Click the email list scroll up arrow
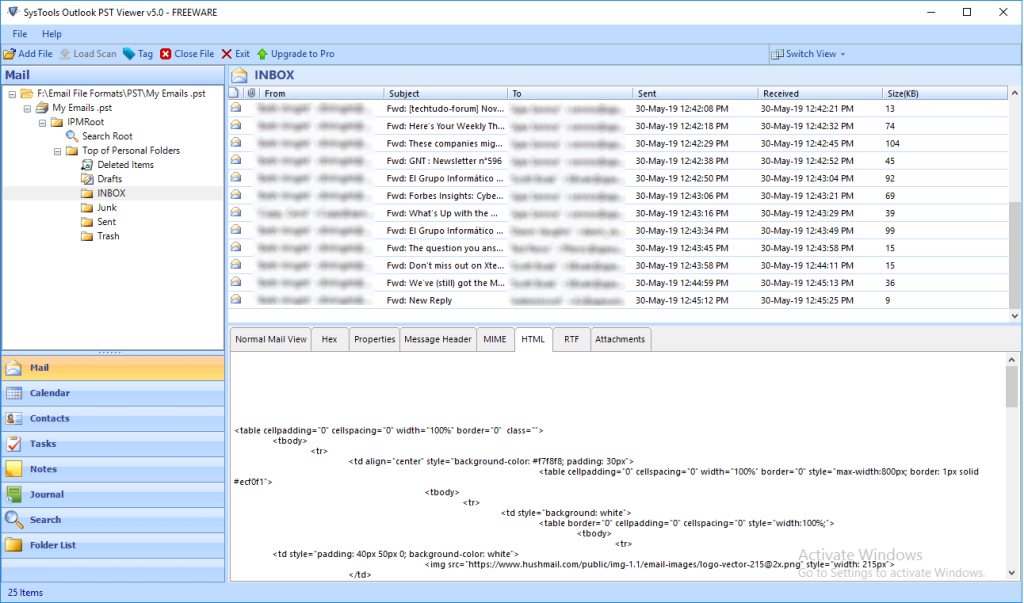 click(x=1014, y=93)
